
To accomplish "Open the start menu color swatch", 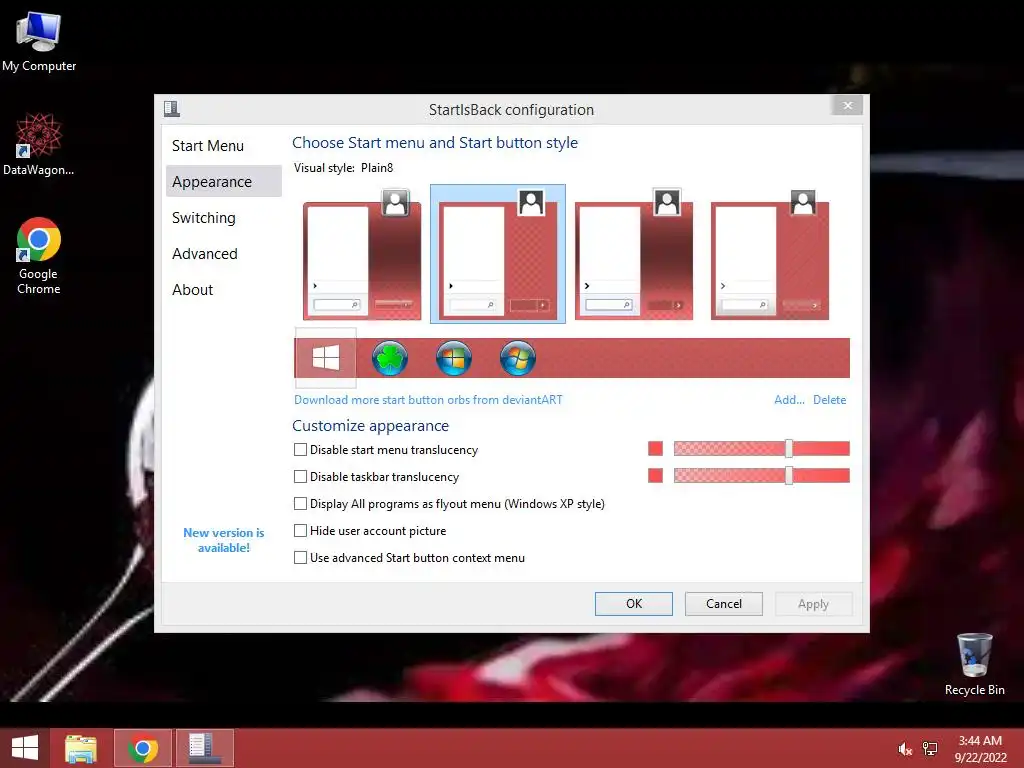I will [x=655, y=449].
